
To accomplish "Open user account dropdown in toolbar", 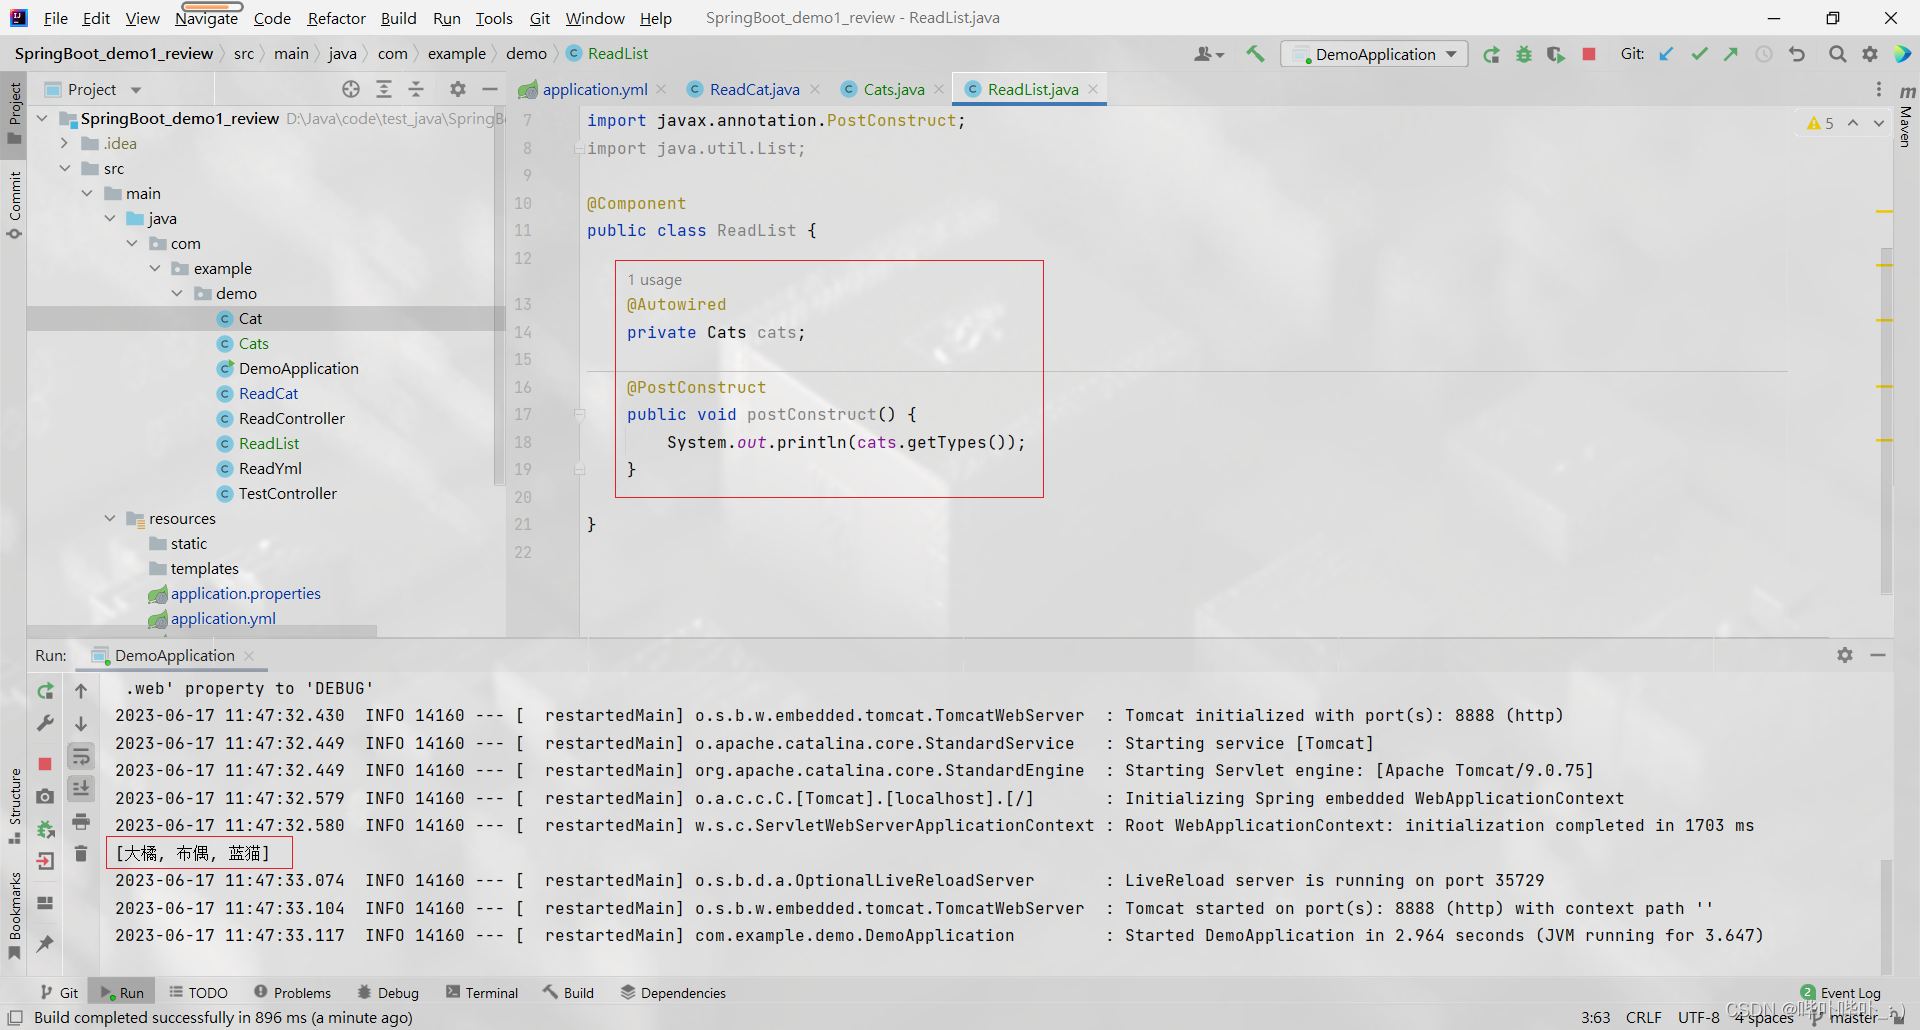I will click(1209, 54).
